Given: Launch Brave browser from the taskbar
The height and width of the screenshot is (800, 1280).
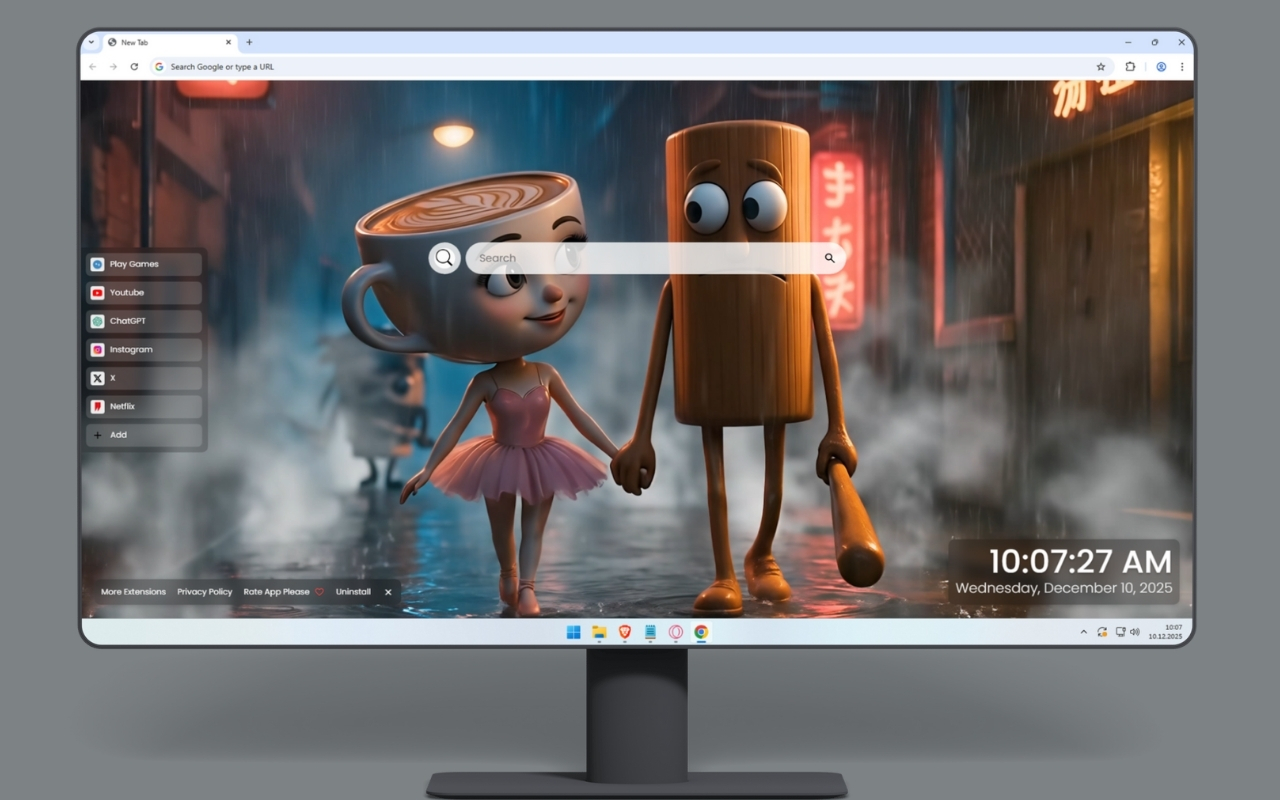Looking at the screenshot, I should coord(625,632).
